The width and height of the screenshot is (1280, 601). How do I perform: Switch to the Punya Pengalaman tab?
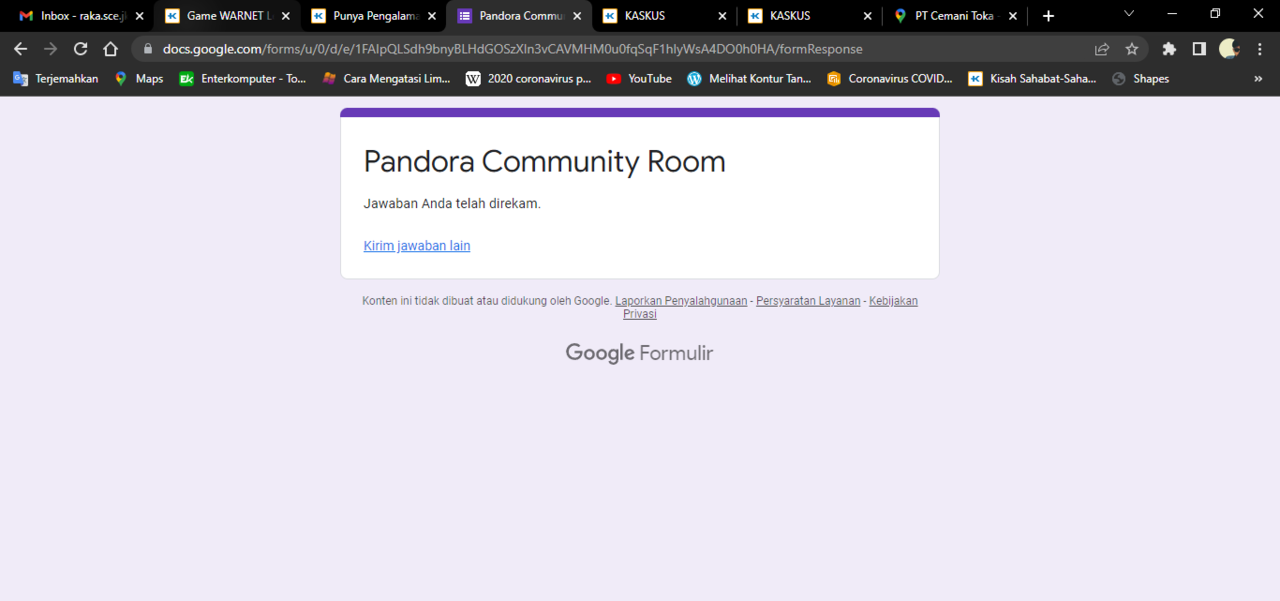tap(372, 16)
